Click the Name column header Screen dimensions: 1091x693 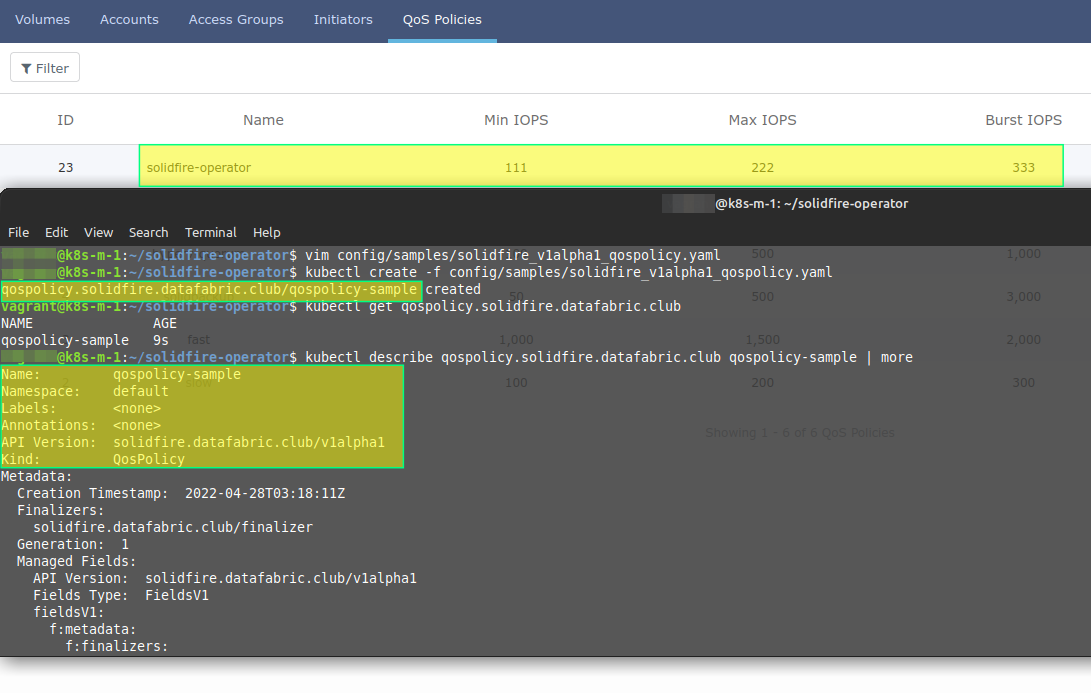click(263, 120)
